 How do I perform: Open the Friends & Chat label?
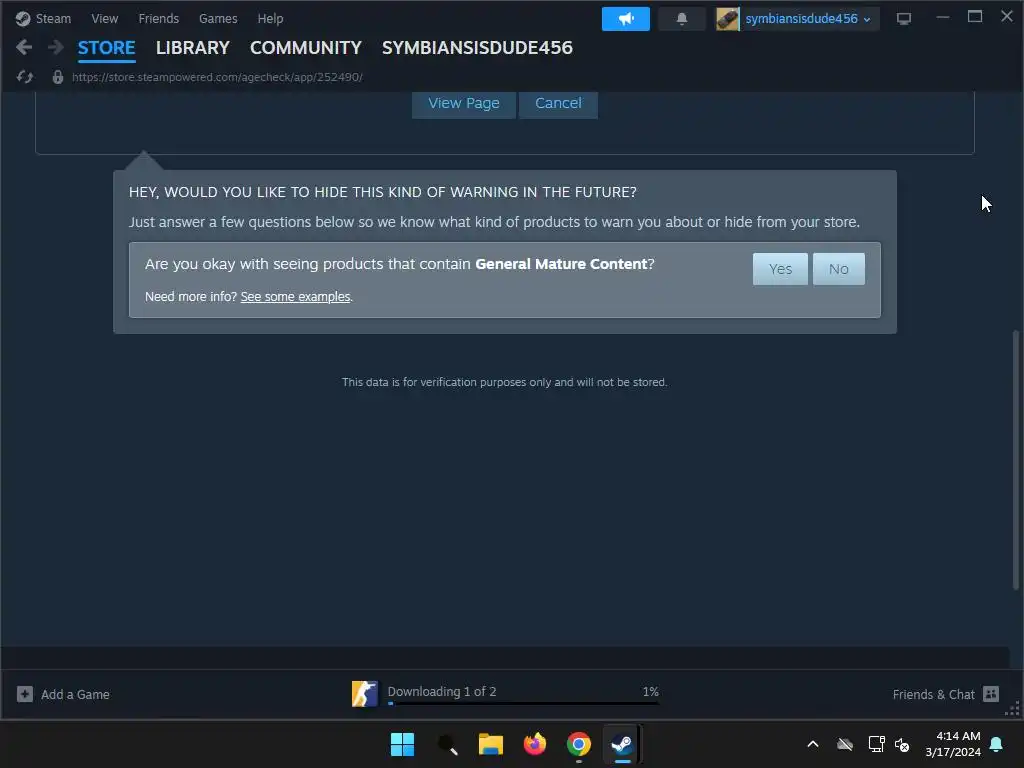934,695
